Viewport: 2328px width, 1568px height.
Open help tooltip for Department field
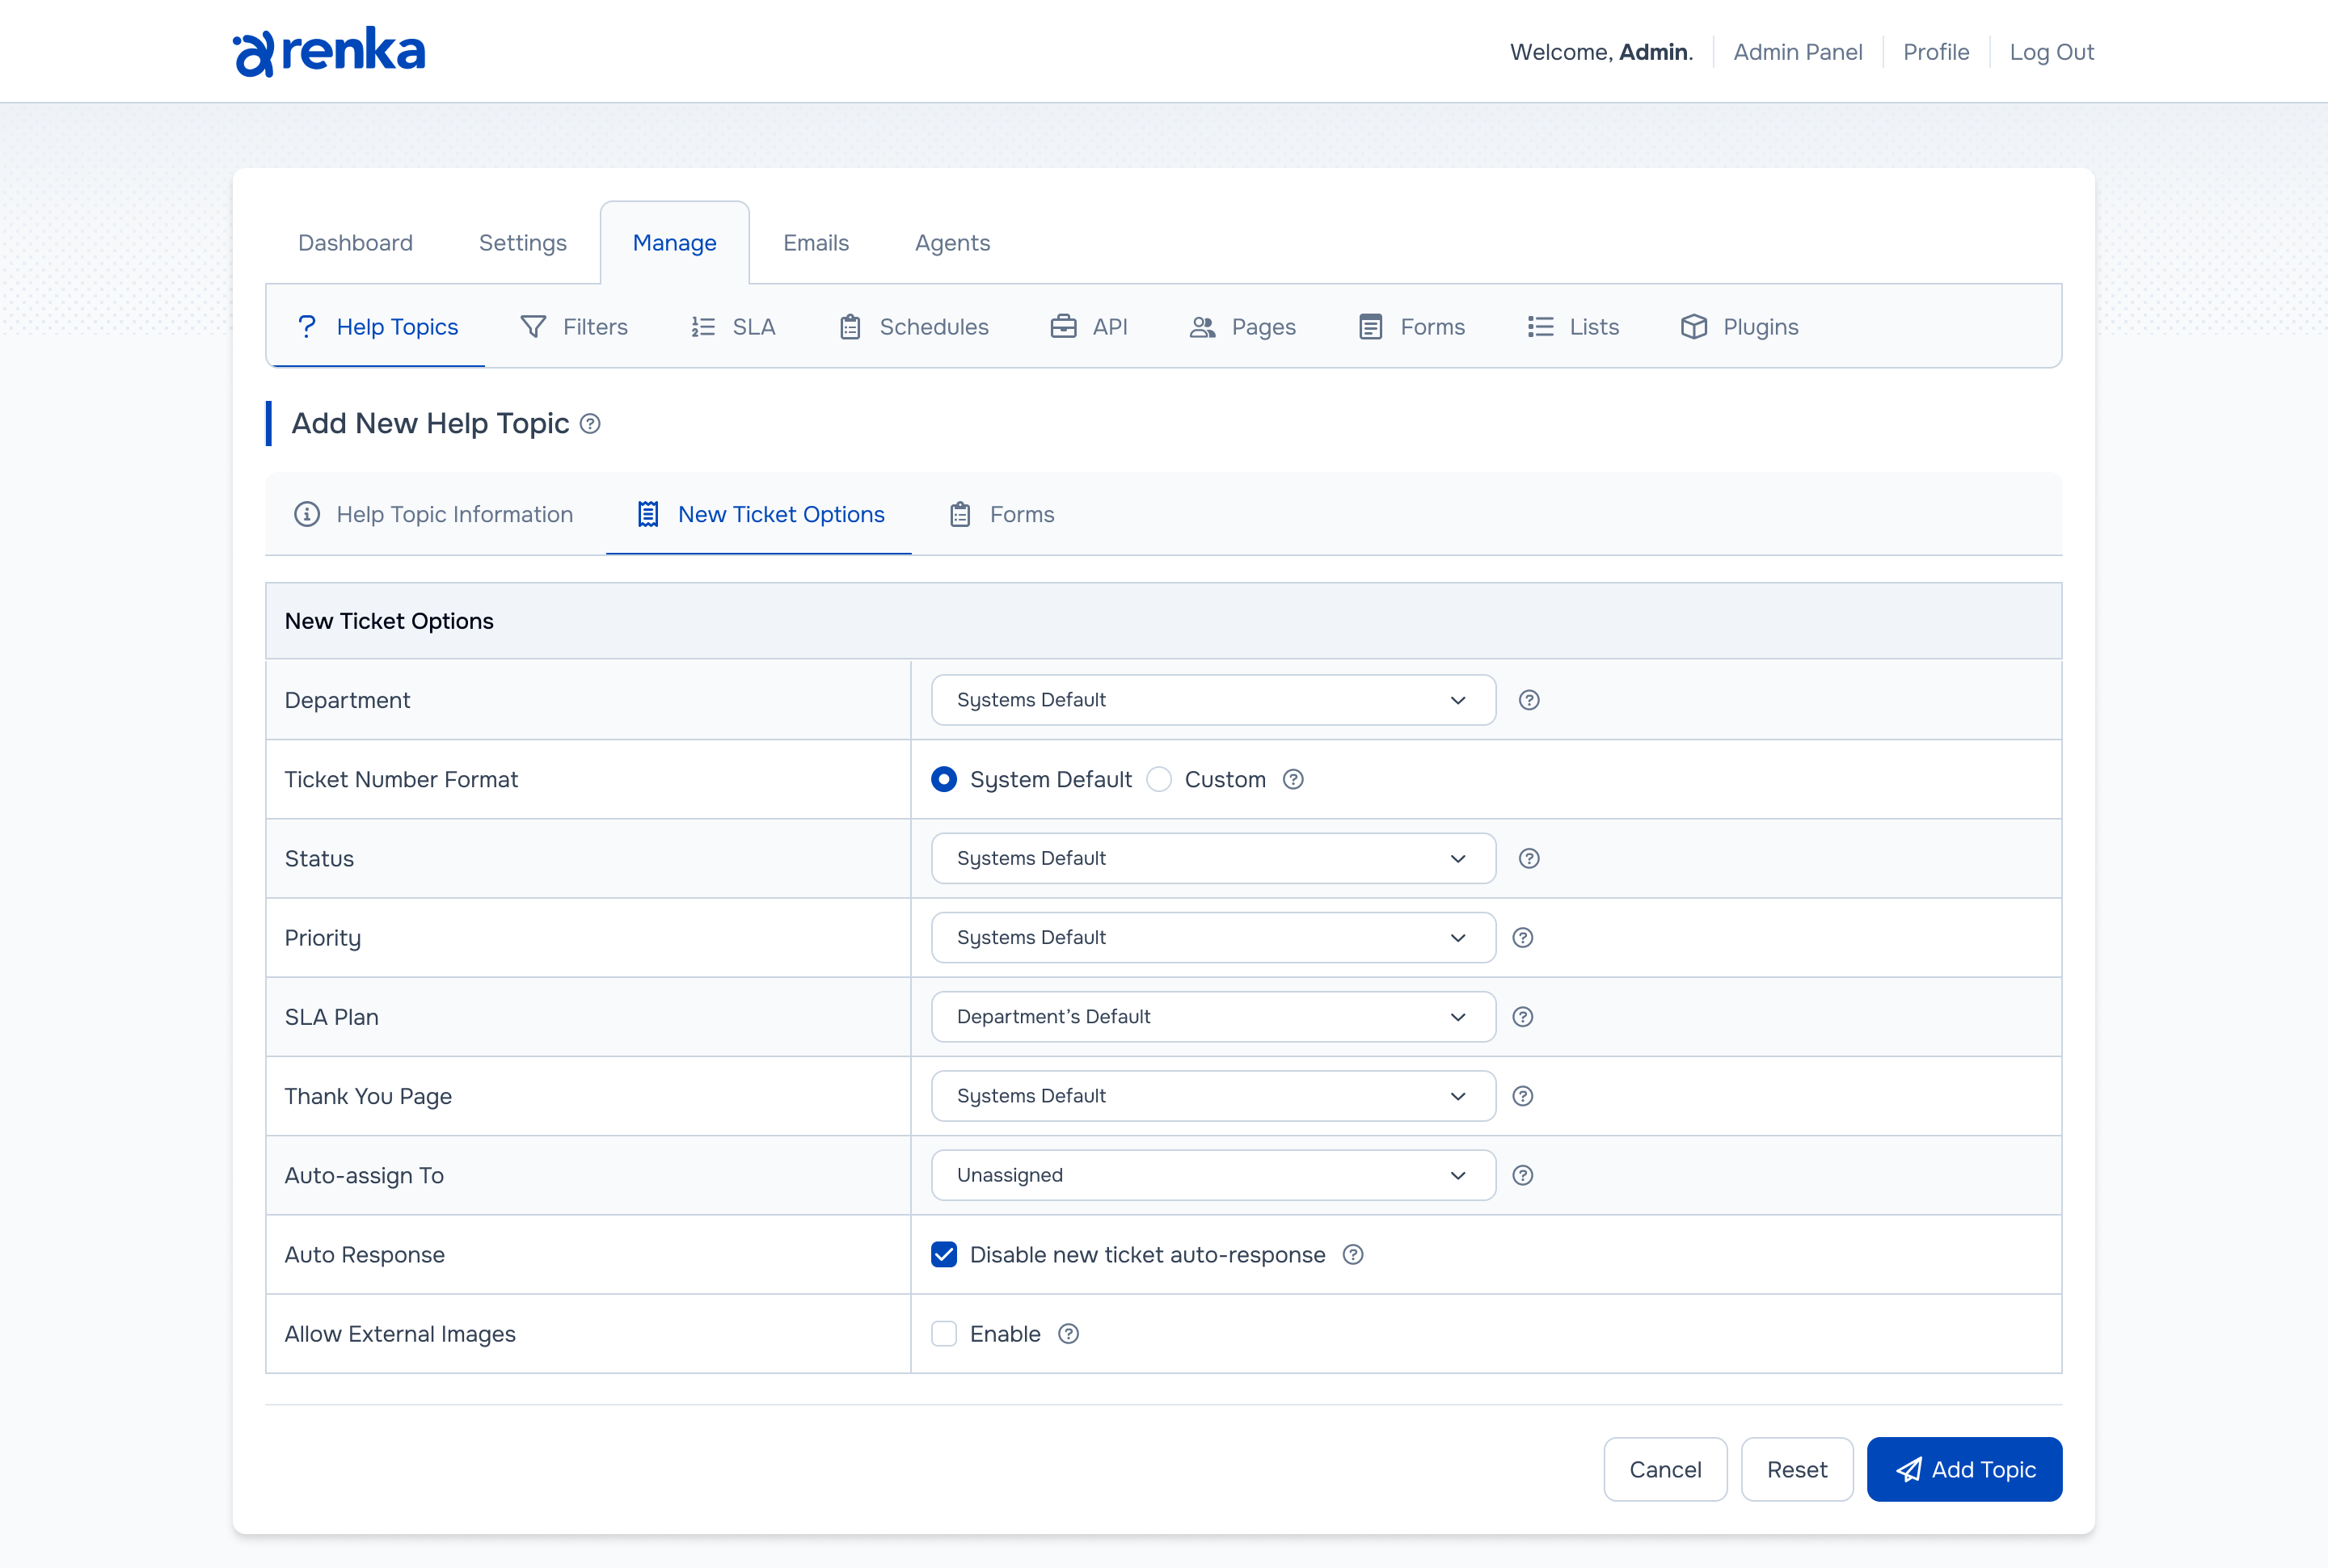point(1529,700)
